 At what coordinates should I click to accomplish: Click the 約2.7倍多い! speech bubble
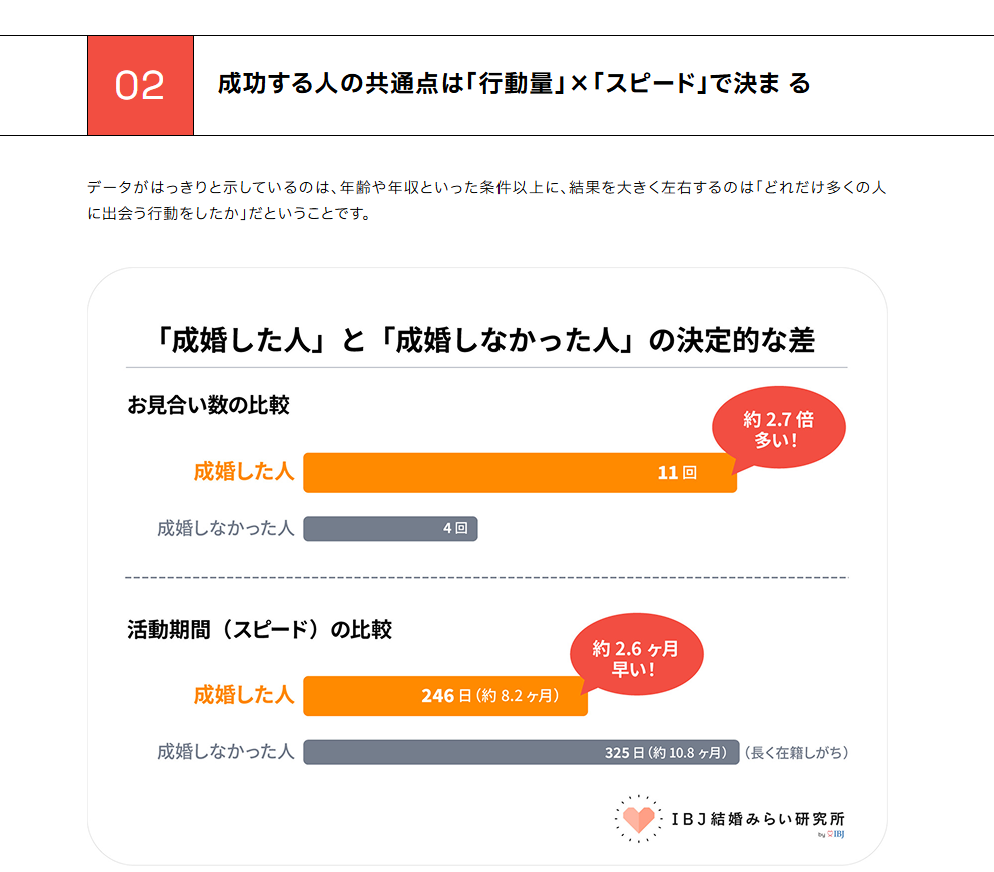click(778, 428)
